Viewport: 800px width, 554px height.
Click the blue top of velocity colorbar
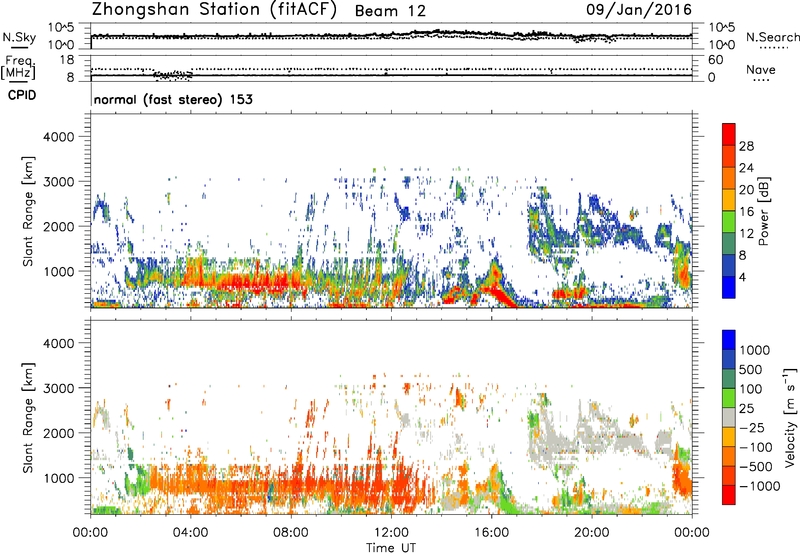tap(729, 340)
